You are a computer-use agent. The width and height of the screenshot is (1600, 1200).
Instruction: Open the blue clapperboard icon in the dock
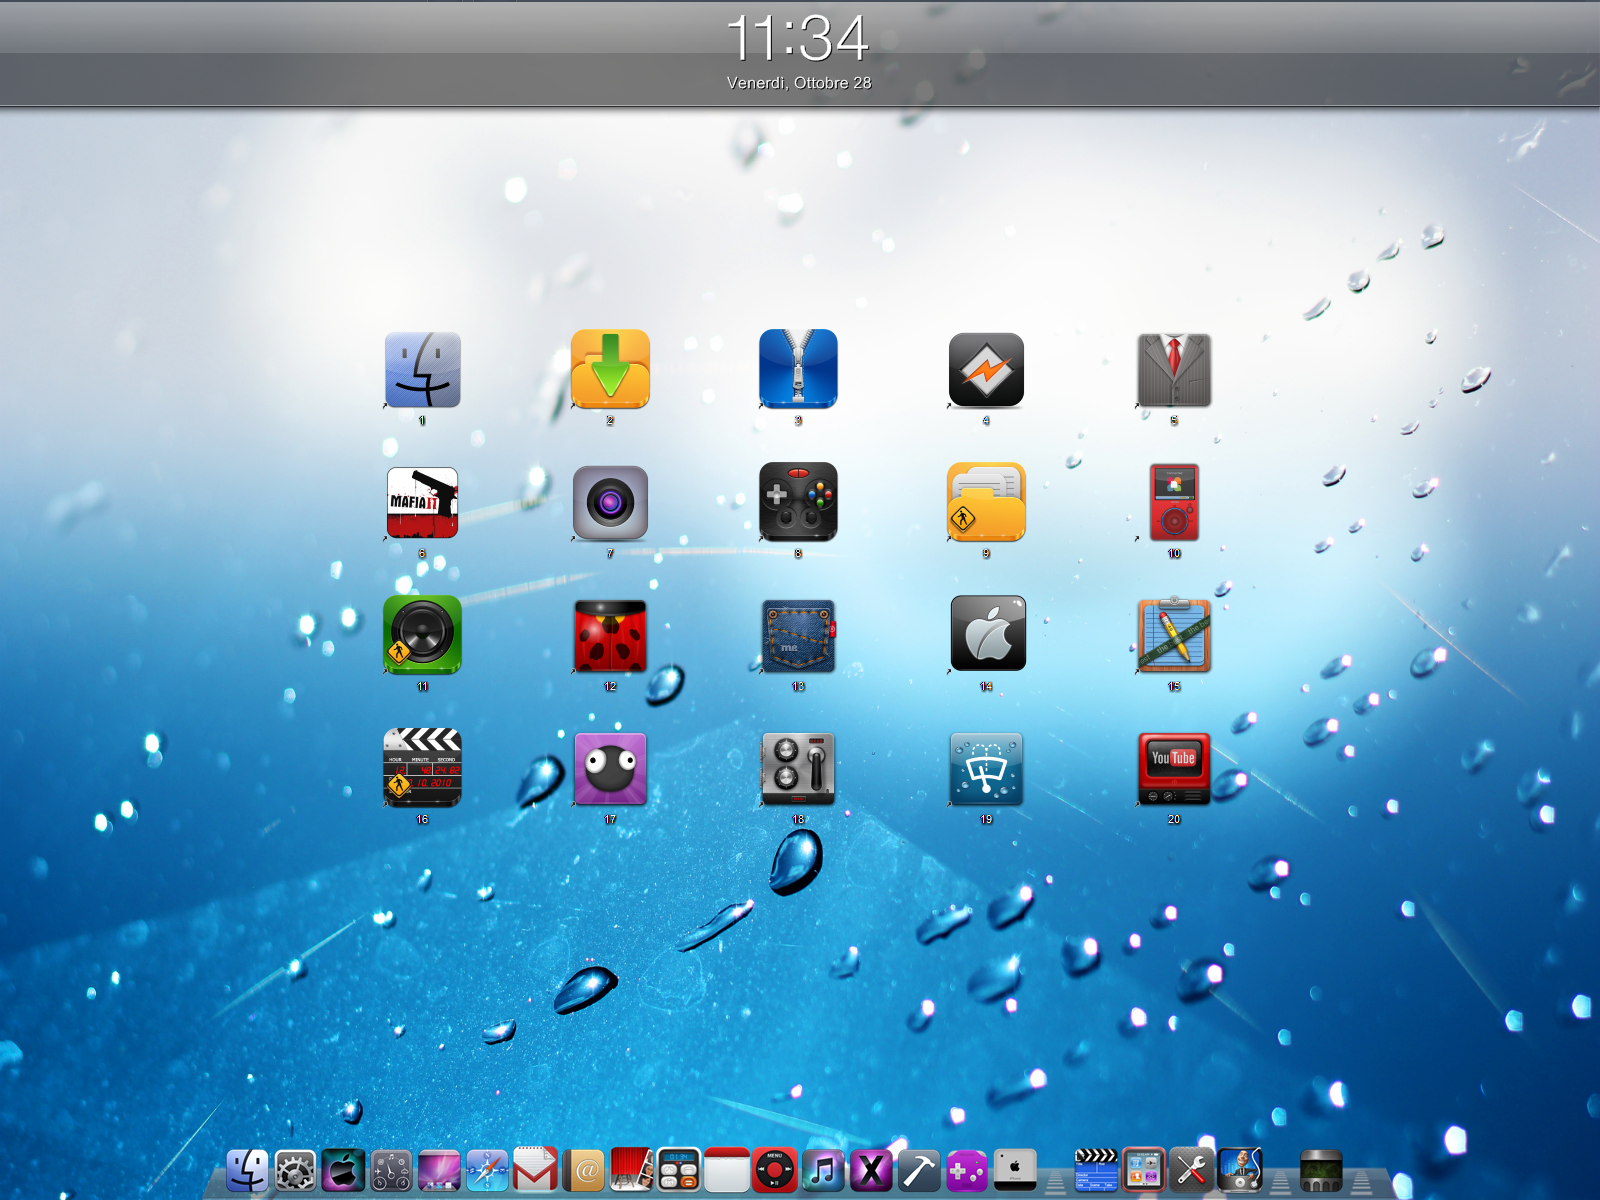[1096, 1170]
